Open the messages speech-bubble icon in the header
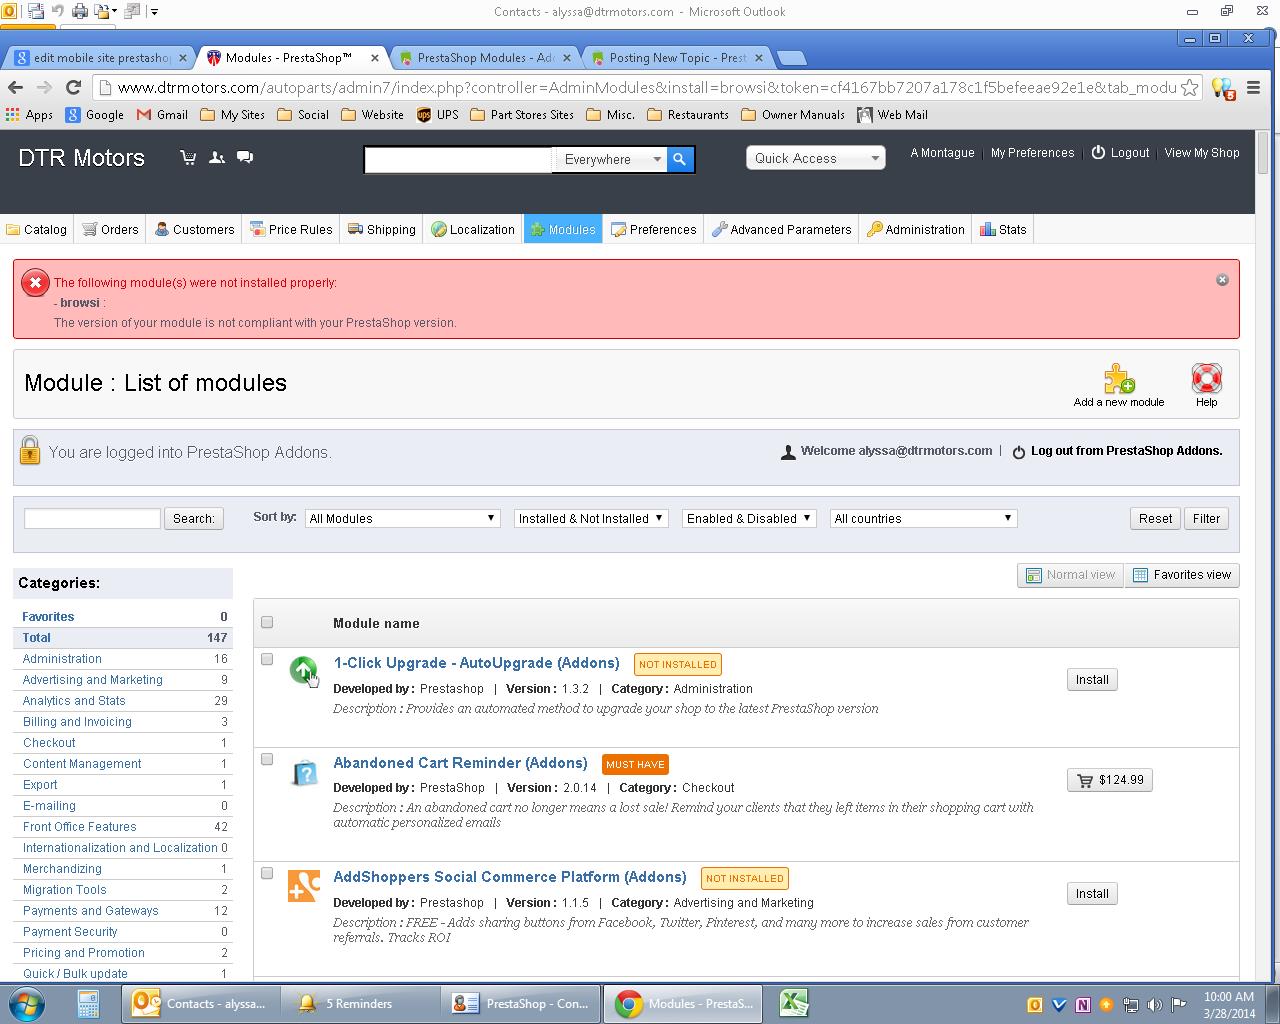This screenshot has height=1024, width=1280. [245, 158]
